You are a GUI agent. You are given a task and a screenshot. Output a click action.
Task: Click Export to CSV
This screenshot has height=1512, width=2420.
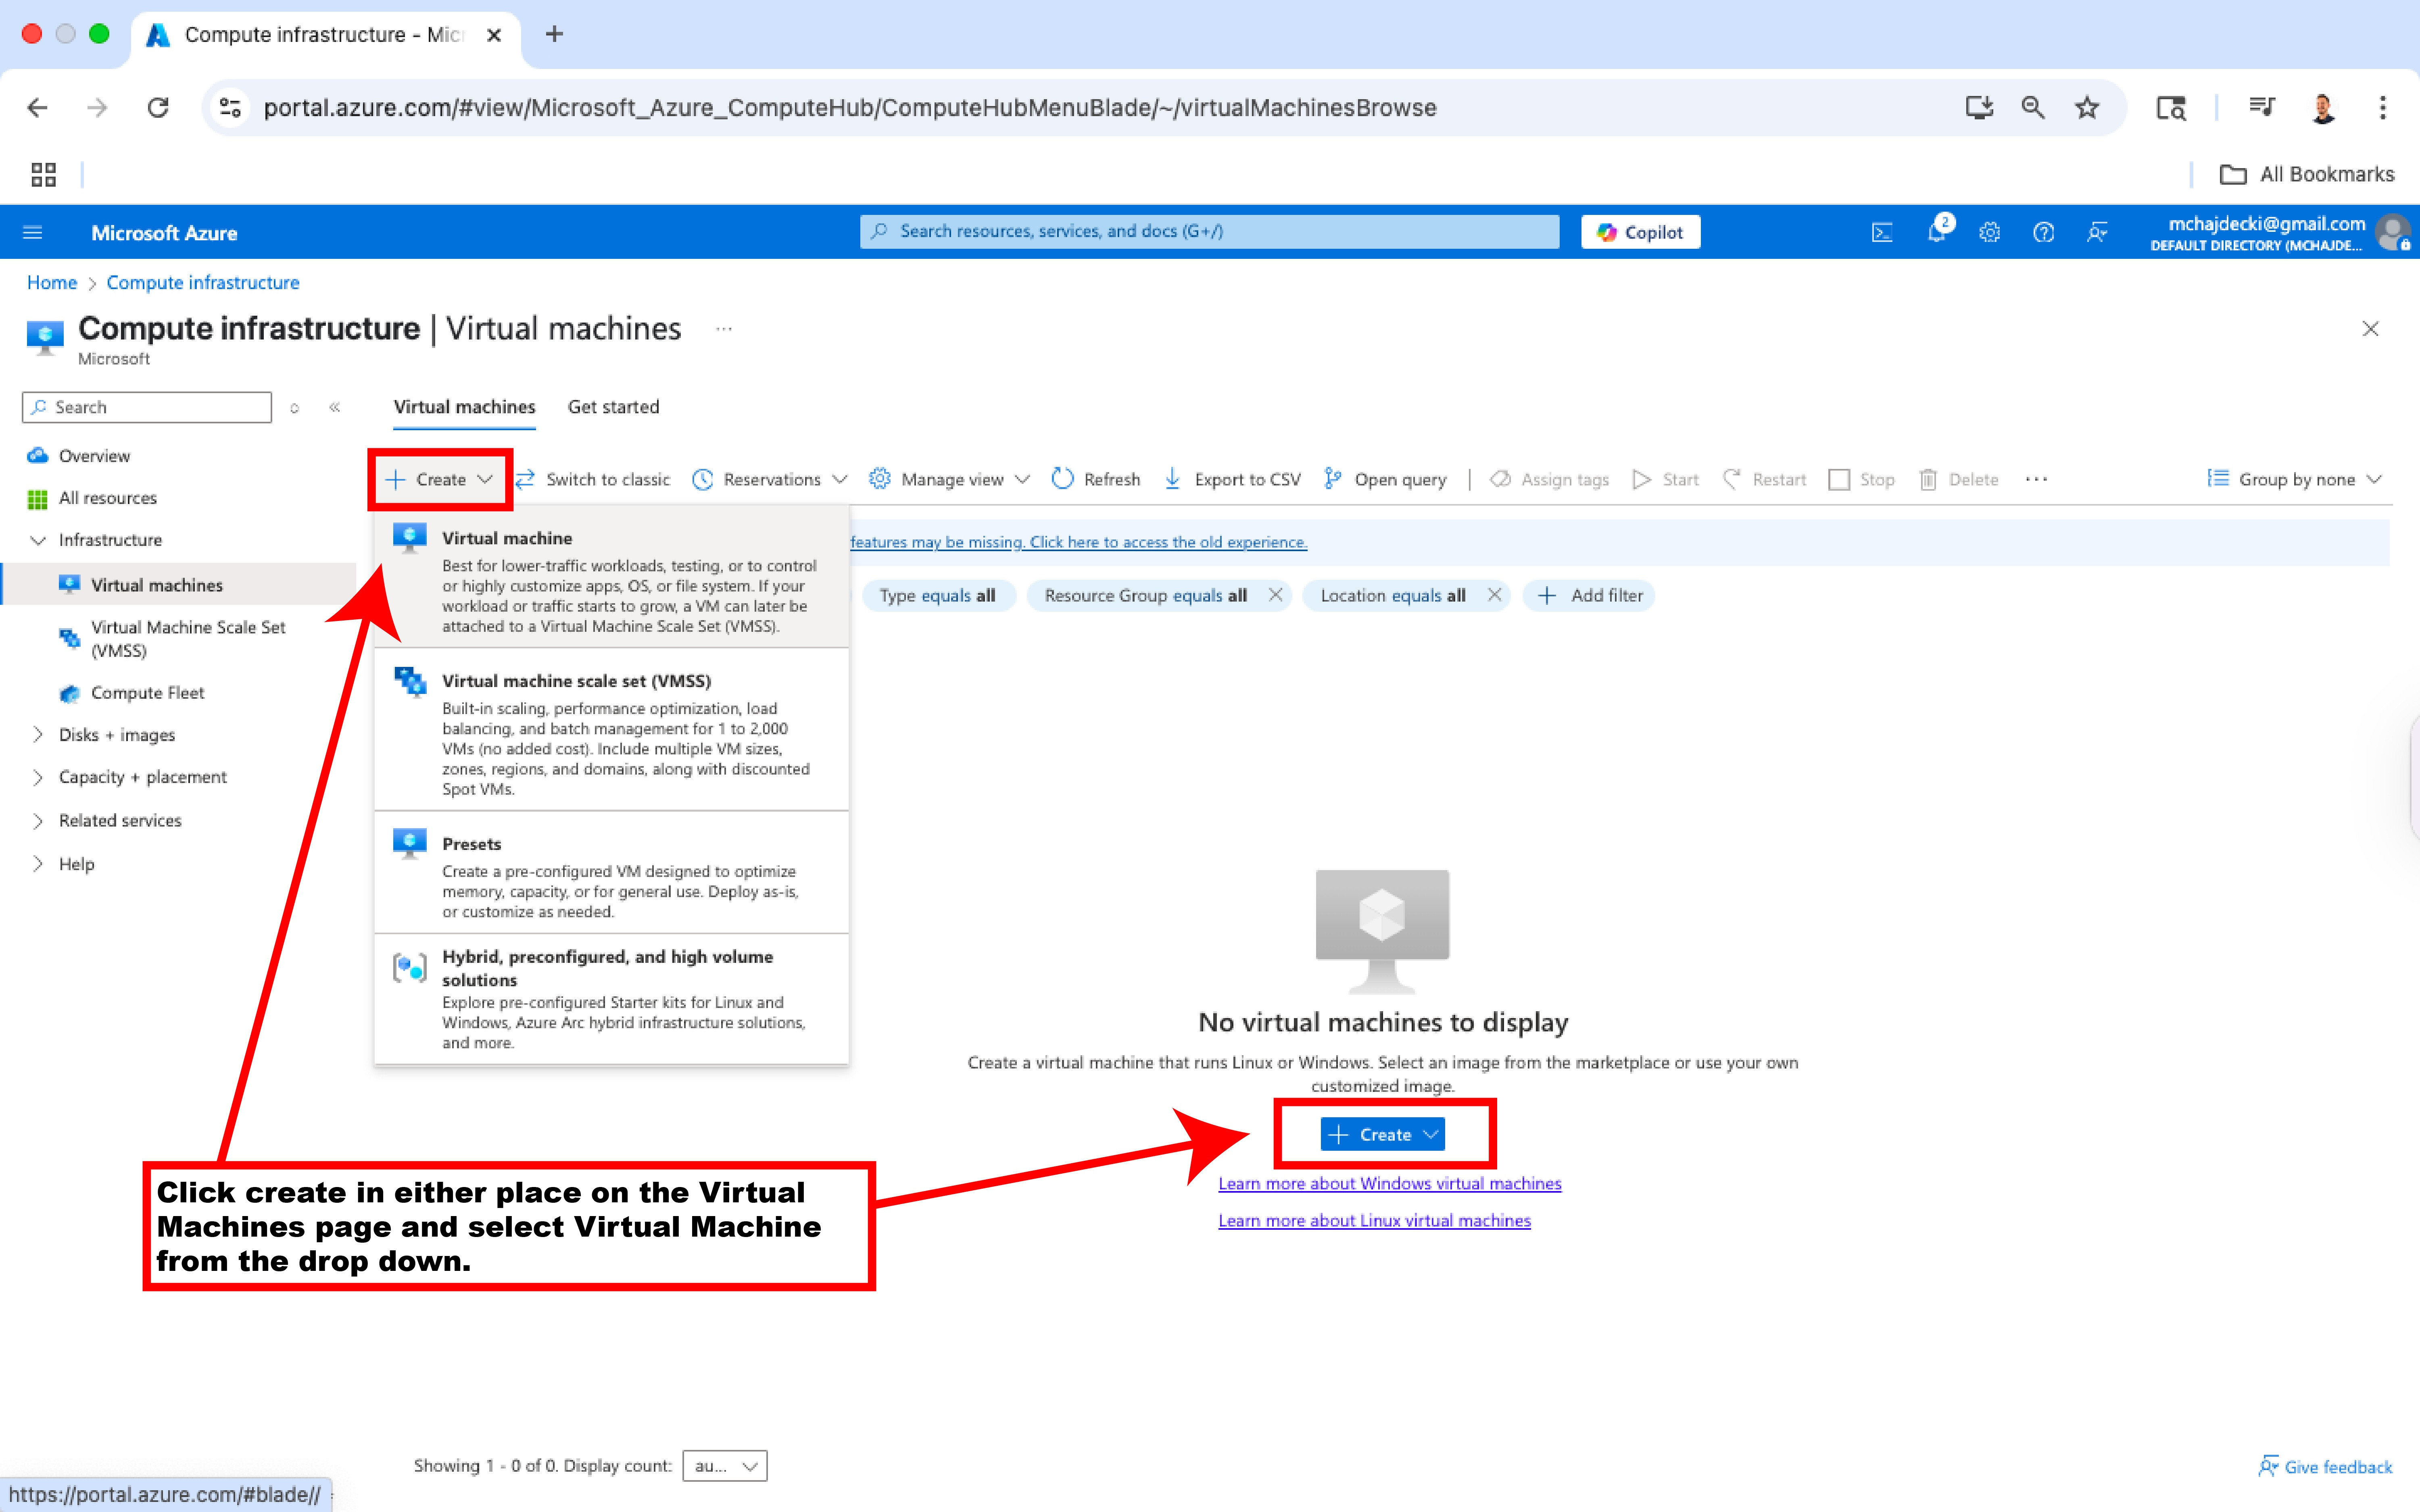[1232, 480]
